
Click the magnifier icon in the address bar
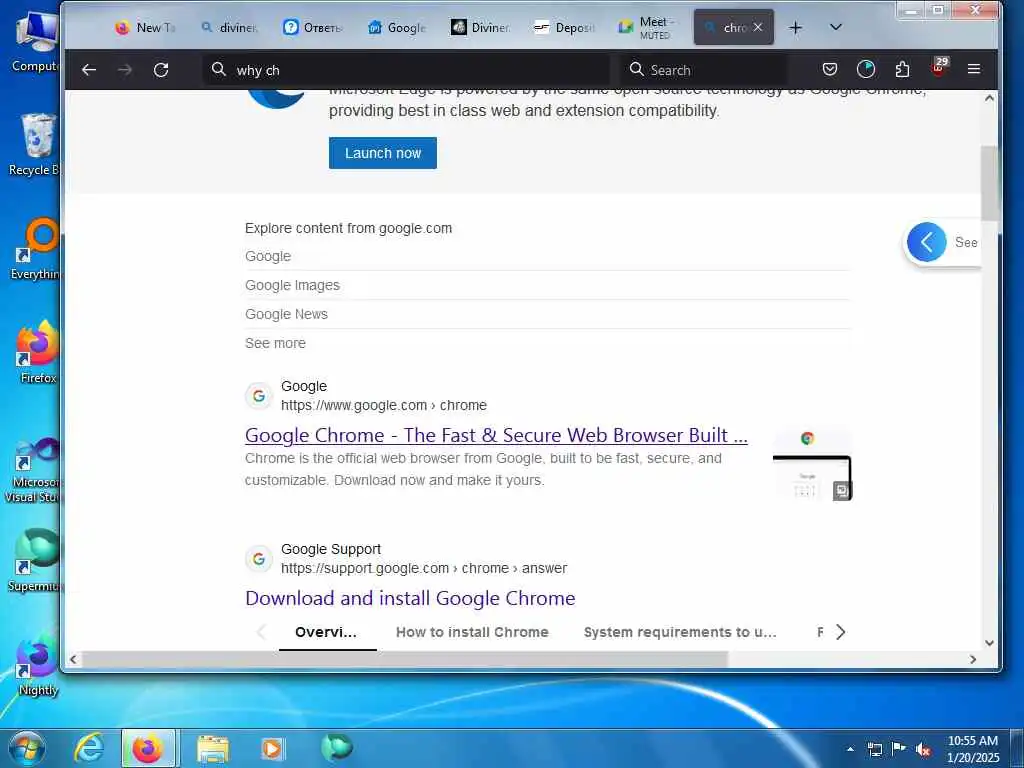tap(219, 69)
